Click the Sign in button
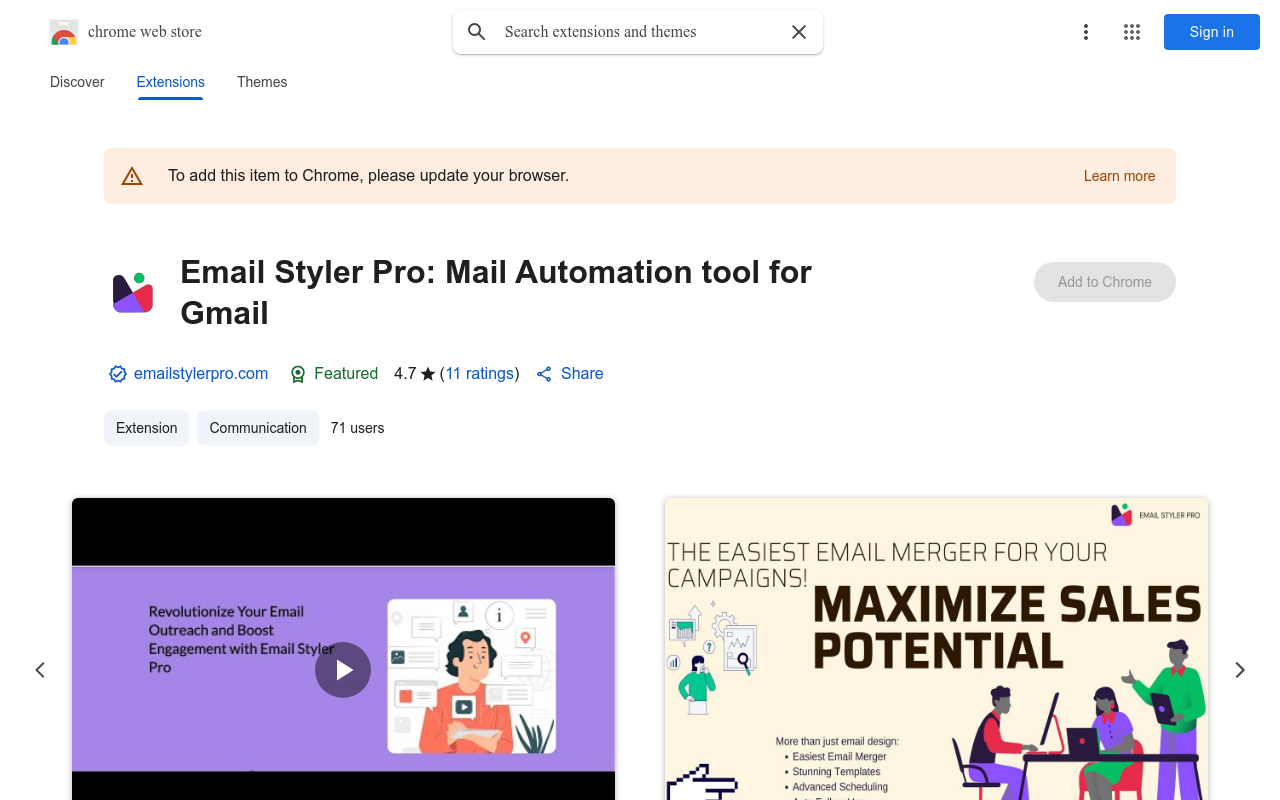Image resolution: width=1280 pixels, height=800 pixels. [x=1212, y=32]
